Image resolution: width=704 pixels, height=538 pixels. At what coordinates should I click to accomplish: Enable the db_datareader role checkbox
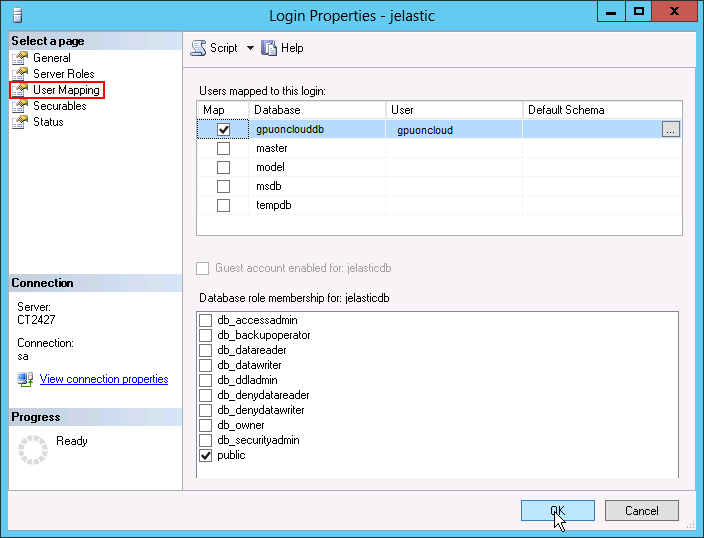[x=206, y=350]
